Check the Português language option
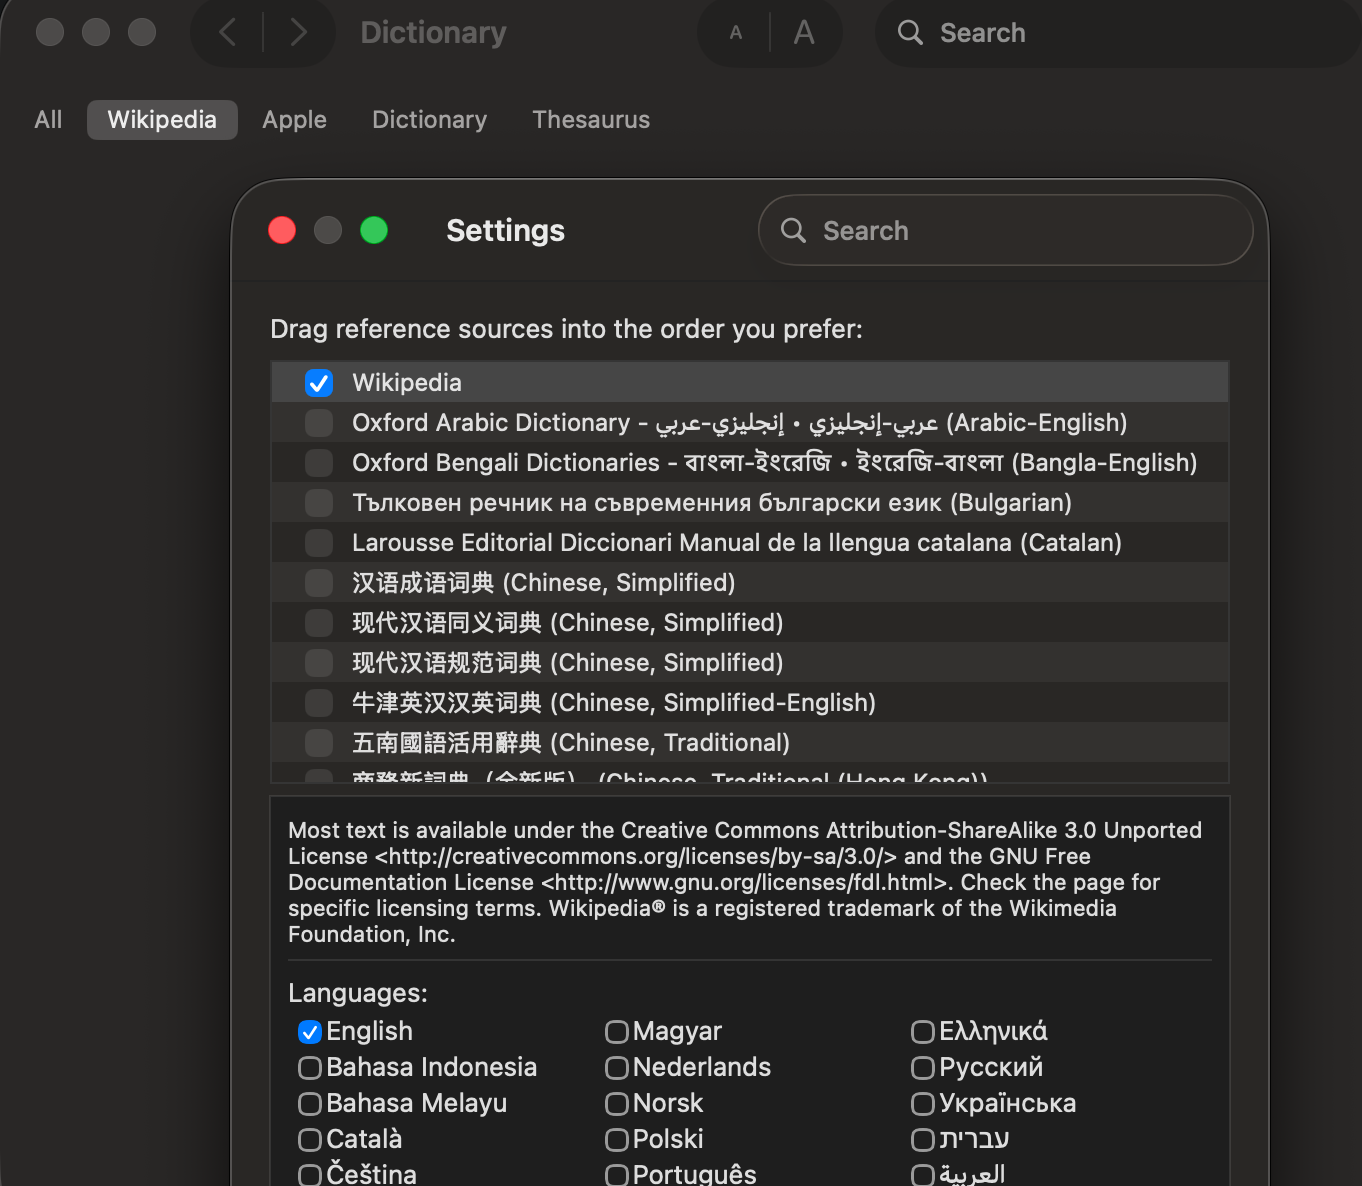 pyautogui.click(x=617, y=1175)
